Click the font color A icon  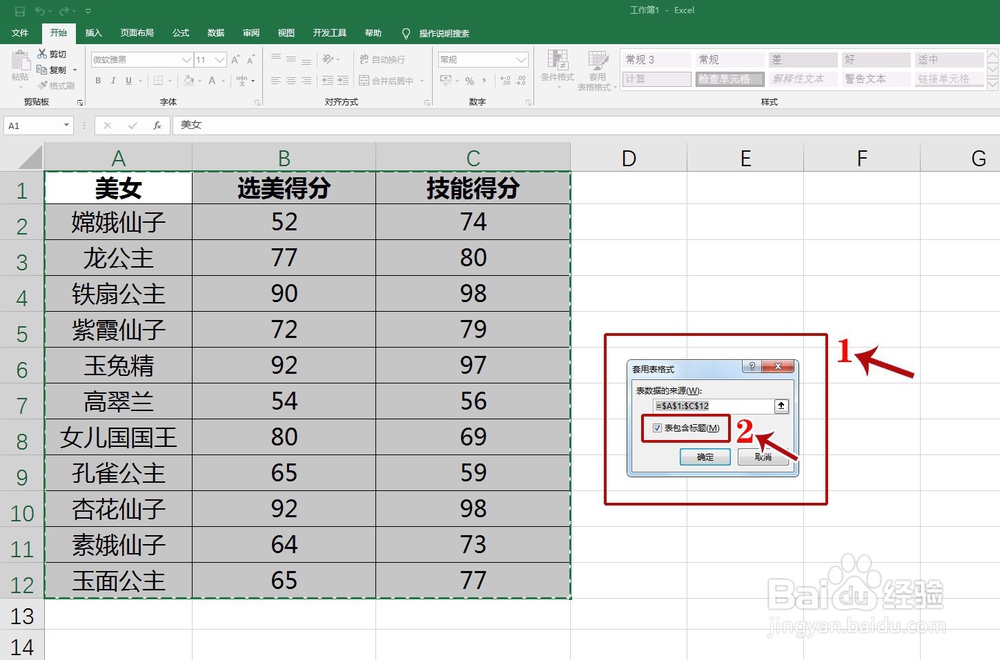(x=212, y=81)
